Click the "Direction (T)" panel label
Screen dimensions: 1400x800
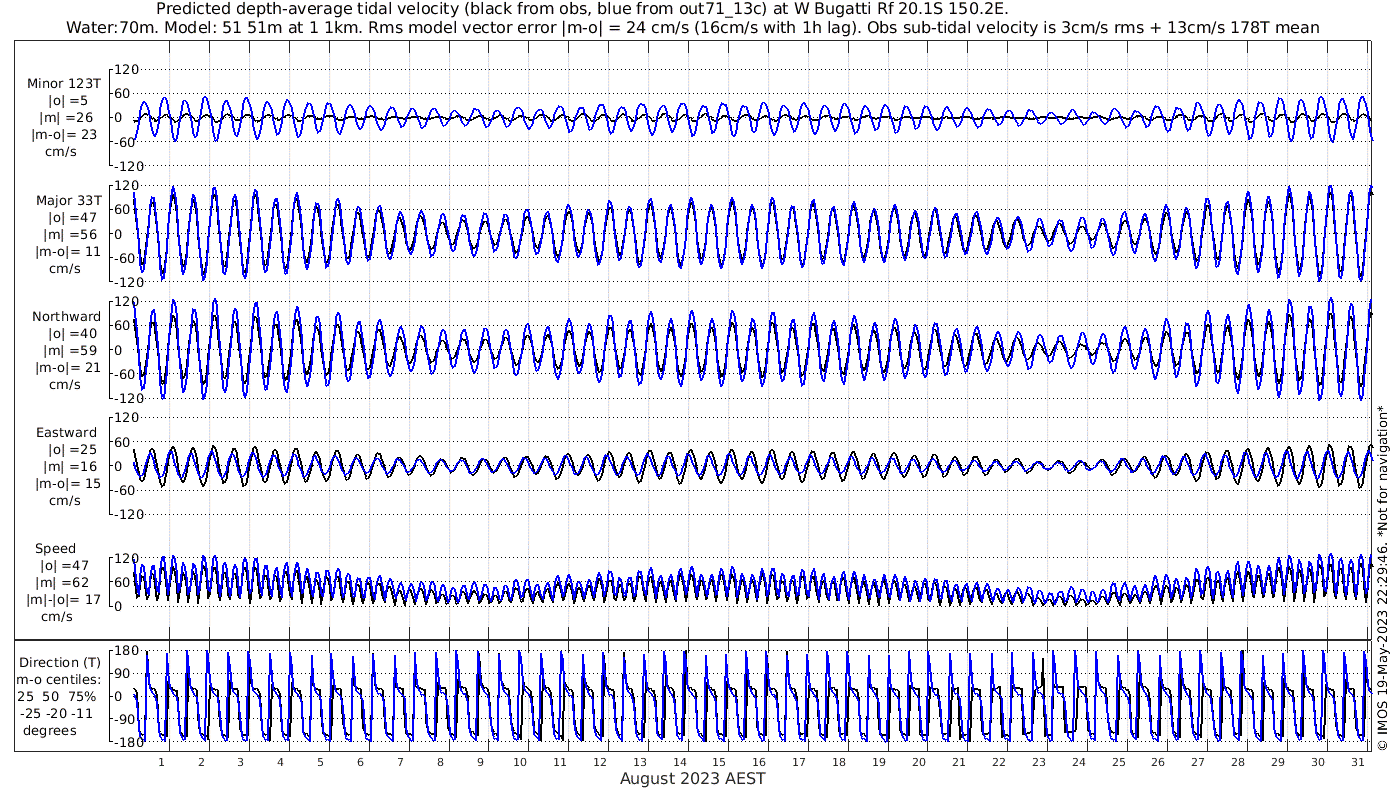[61, 662]
